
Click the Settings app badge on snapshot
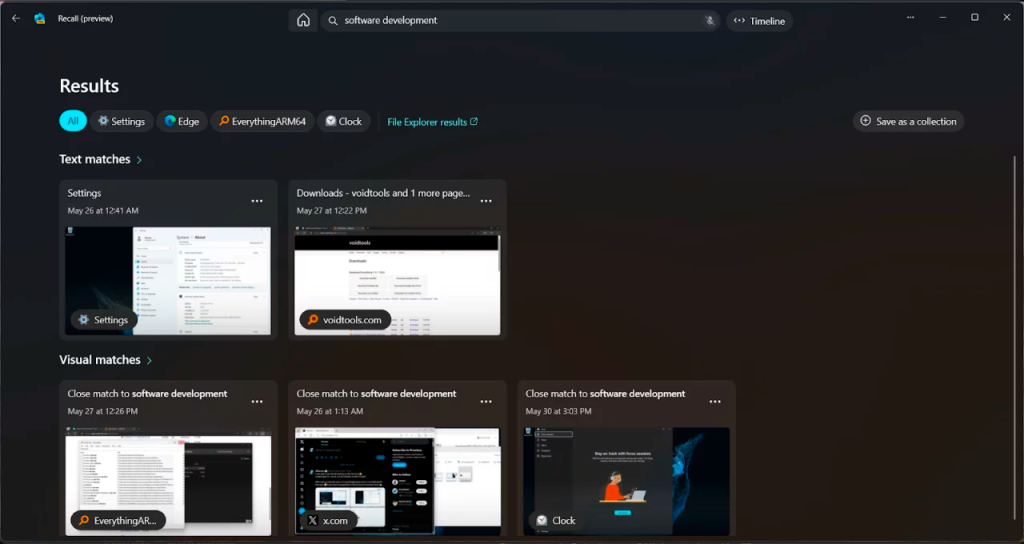coord(103,320)
